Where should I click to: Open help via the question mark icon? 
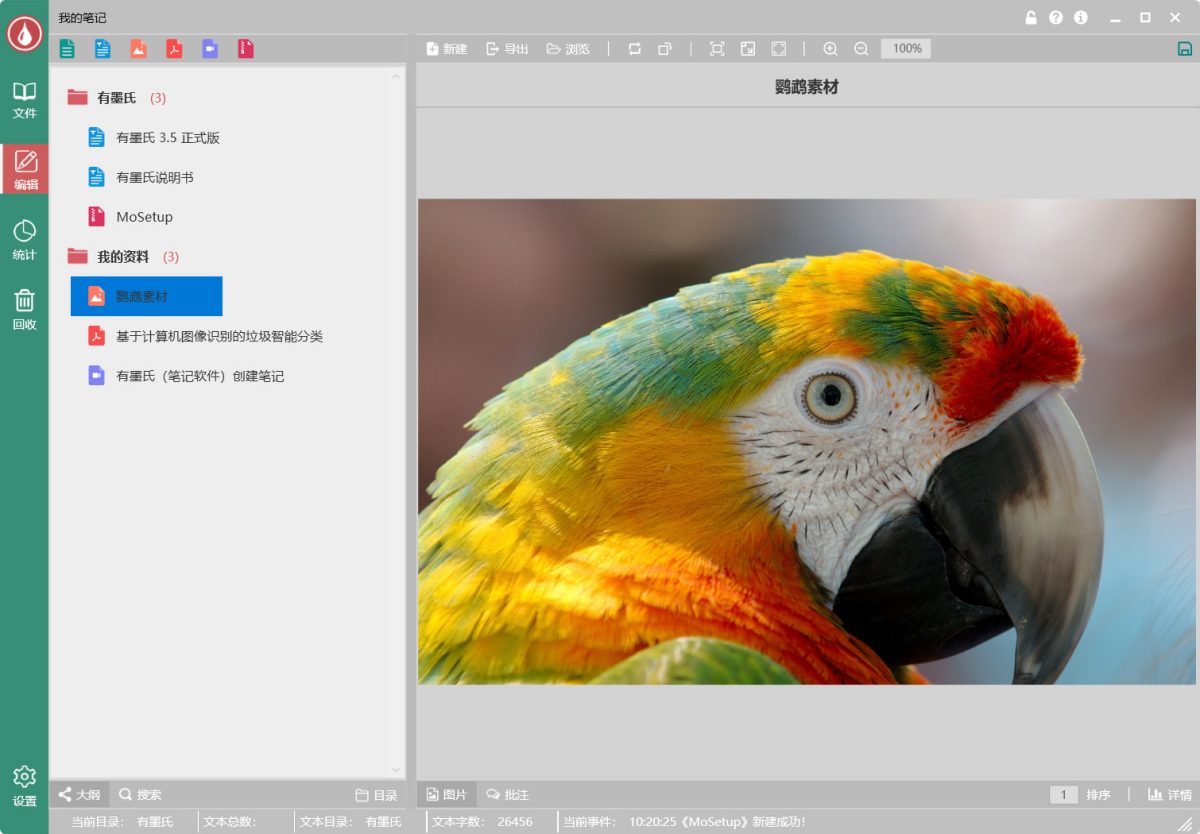1056,17
